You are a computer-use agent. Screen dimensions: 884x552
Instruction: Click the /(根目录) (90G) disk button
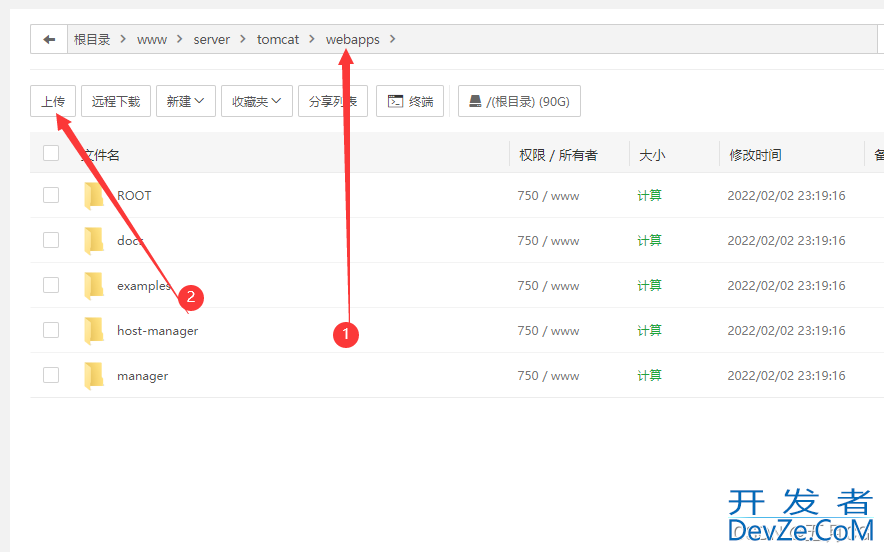[519, 101]
